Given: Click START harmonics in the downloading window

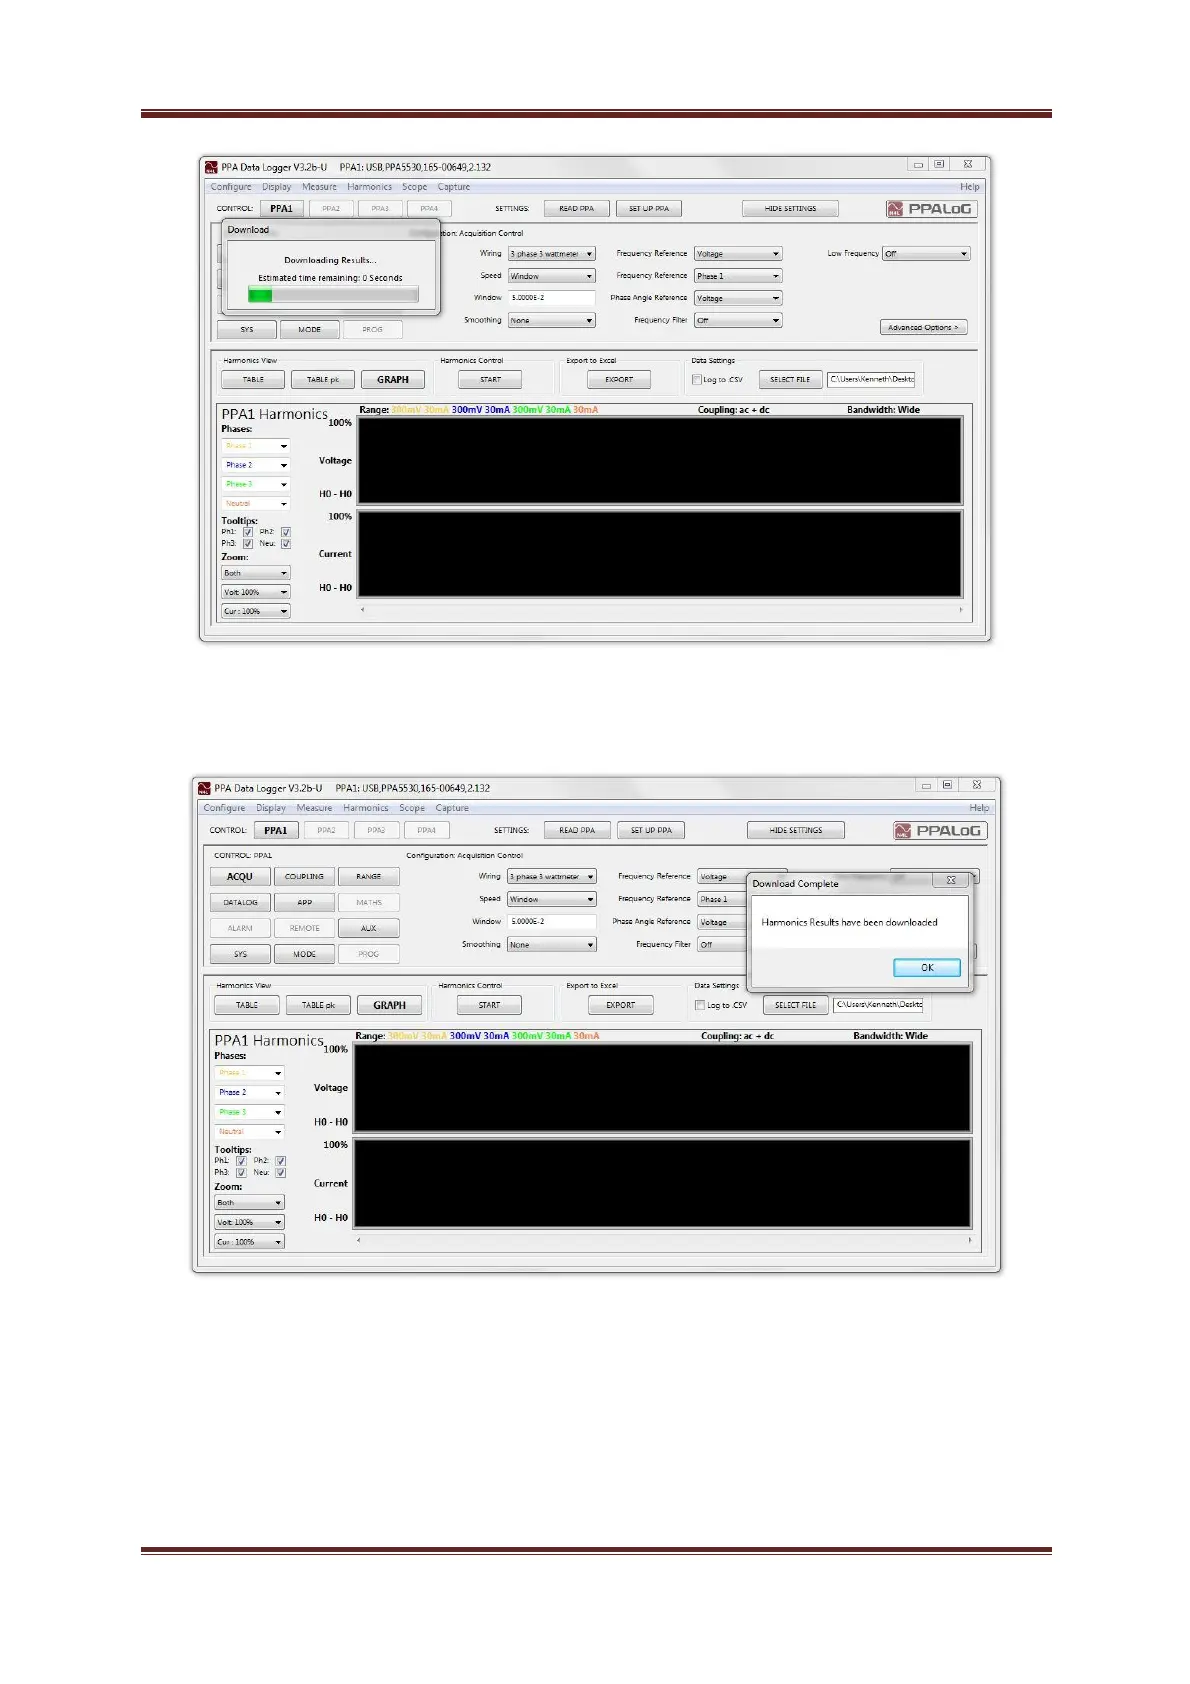Looking at the screenshot, I should [491, 380].
